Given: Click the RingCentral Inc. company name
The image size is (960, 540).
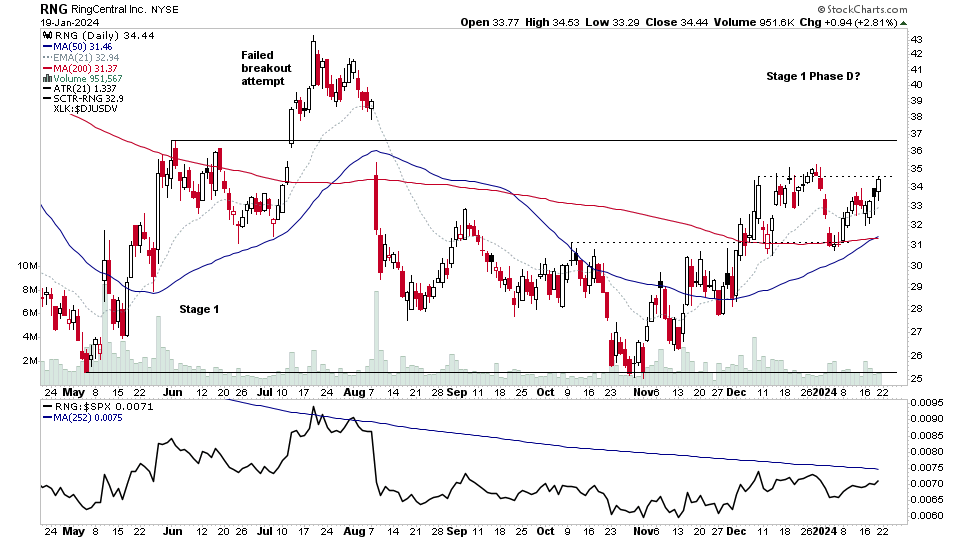Looking at the screenshot, I should pos(110,10).
